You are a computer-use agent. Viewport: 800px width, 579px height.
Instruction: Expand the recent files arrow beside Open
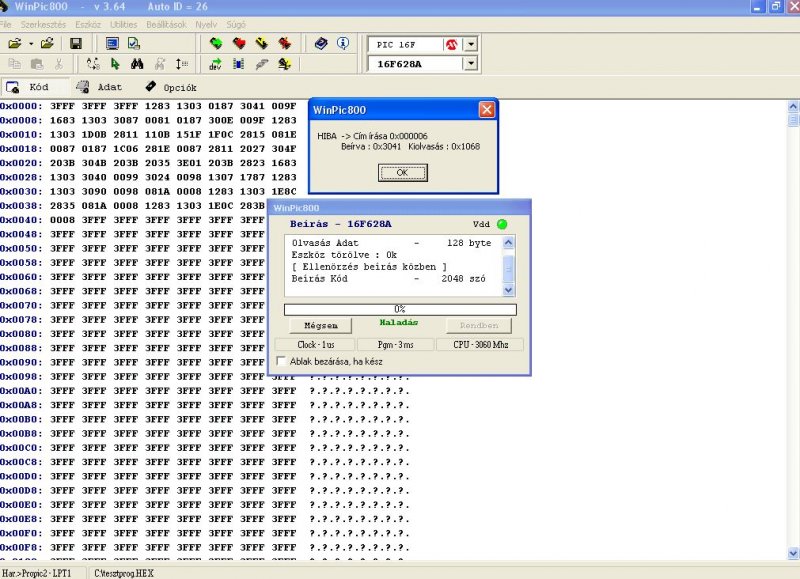[x=31, y=44]
